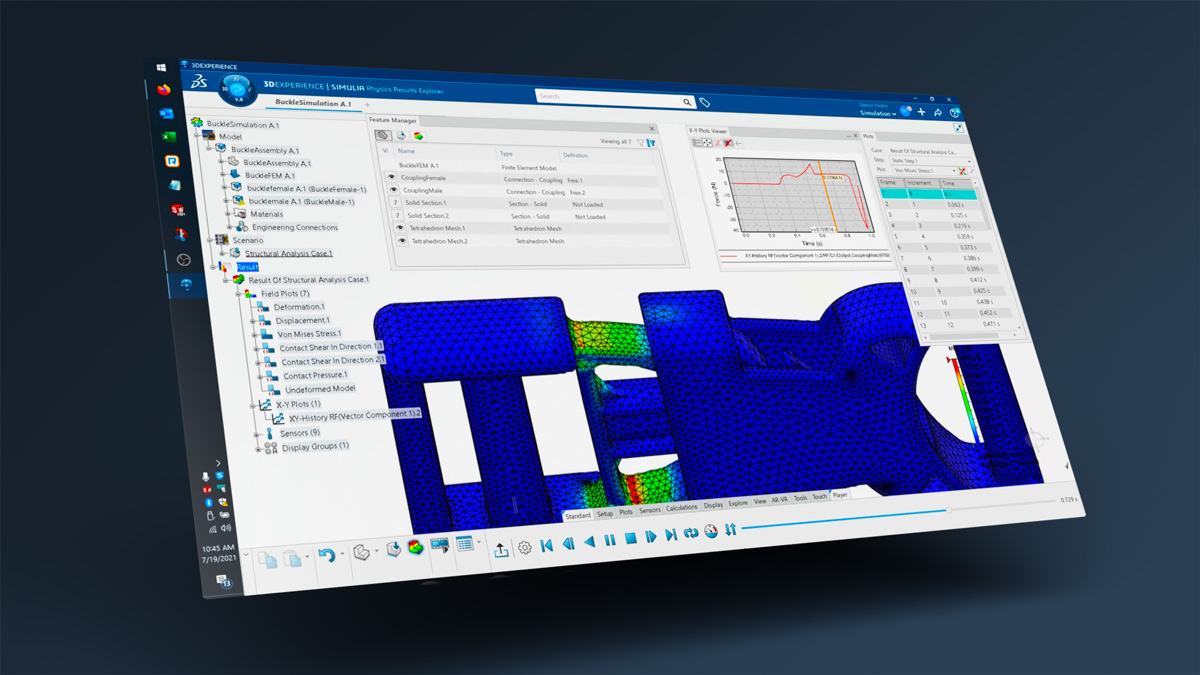Image resolution: width=1200 pixels, height=675 pixels.
Task: Expand the Field Plots (7) node
Action: [x=239, y=294]
